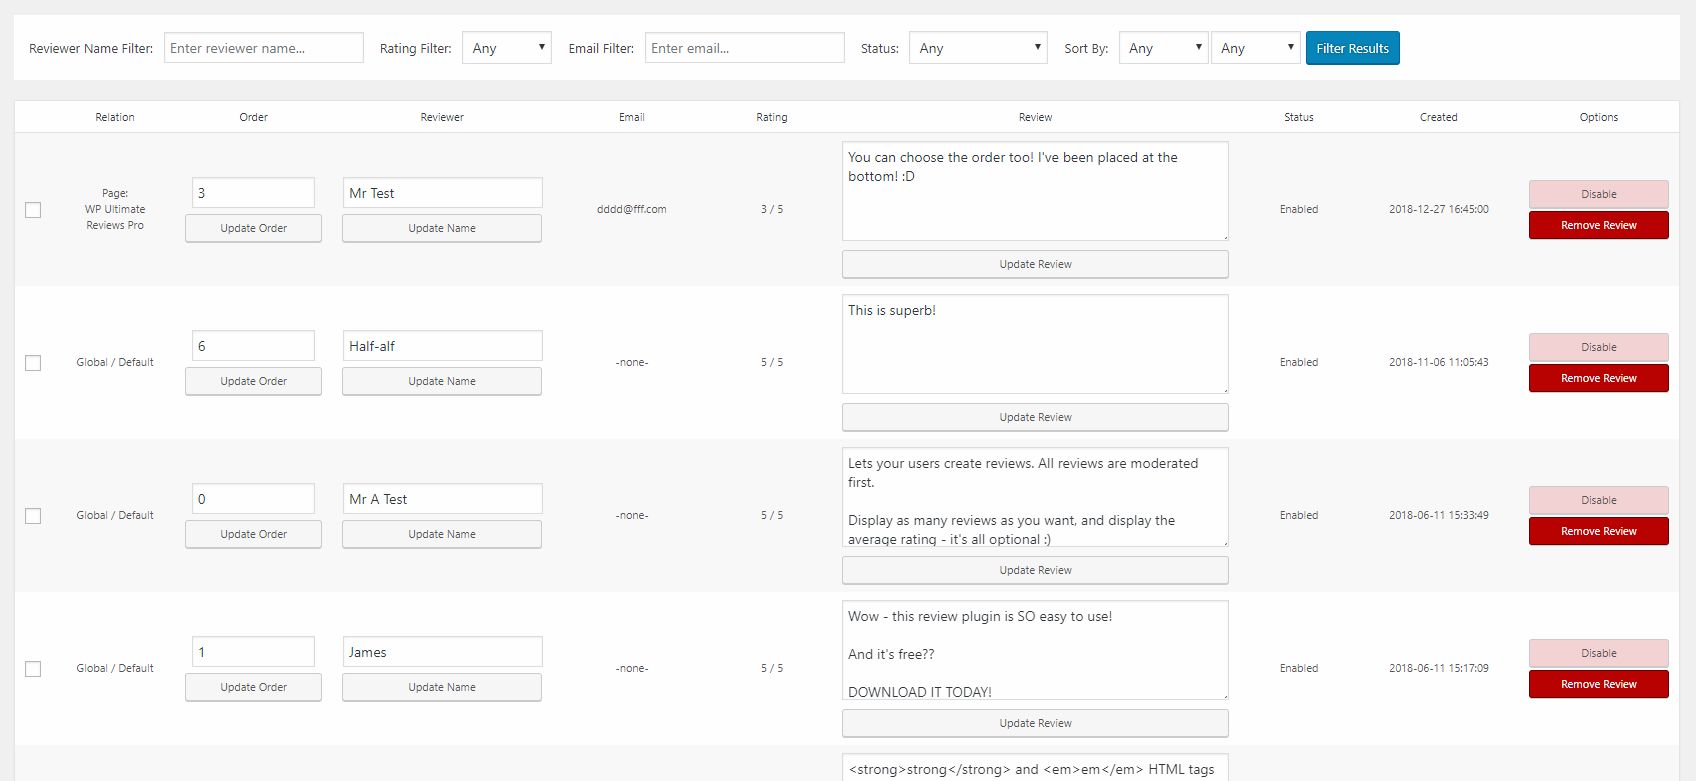1696x781 pixels.
Task: Remove the James review
Action: 1598,684
